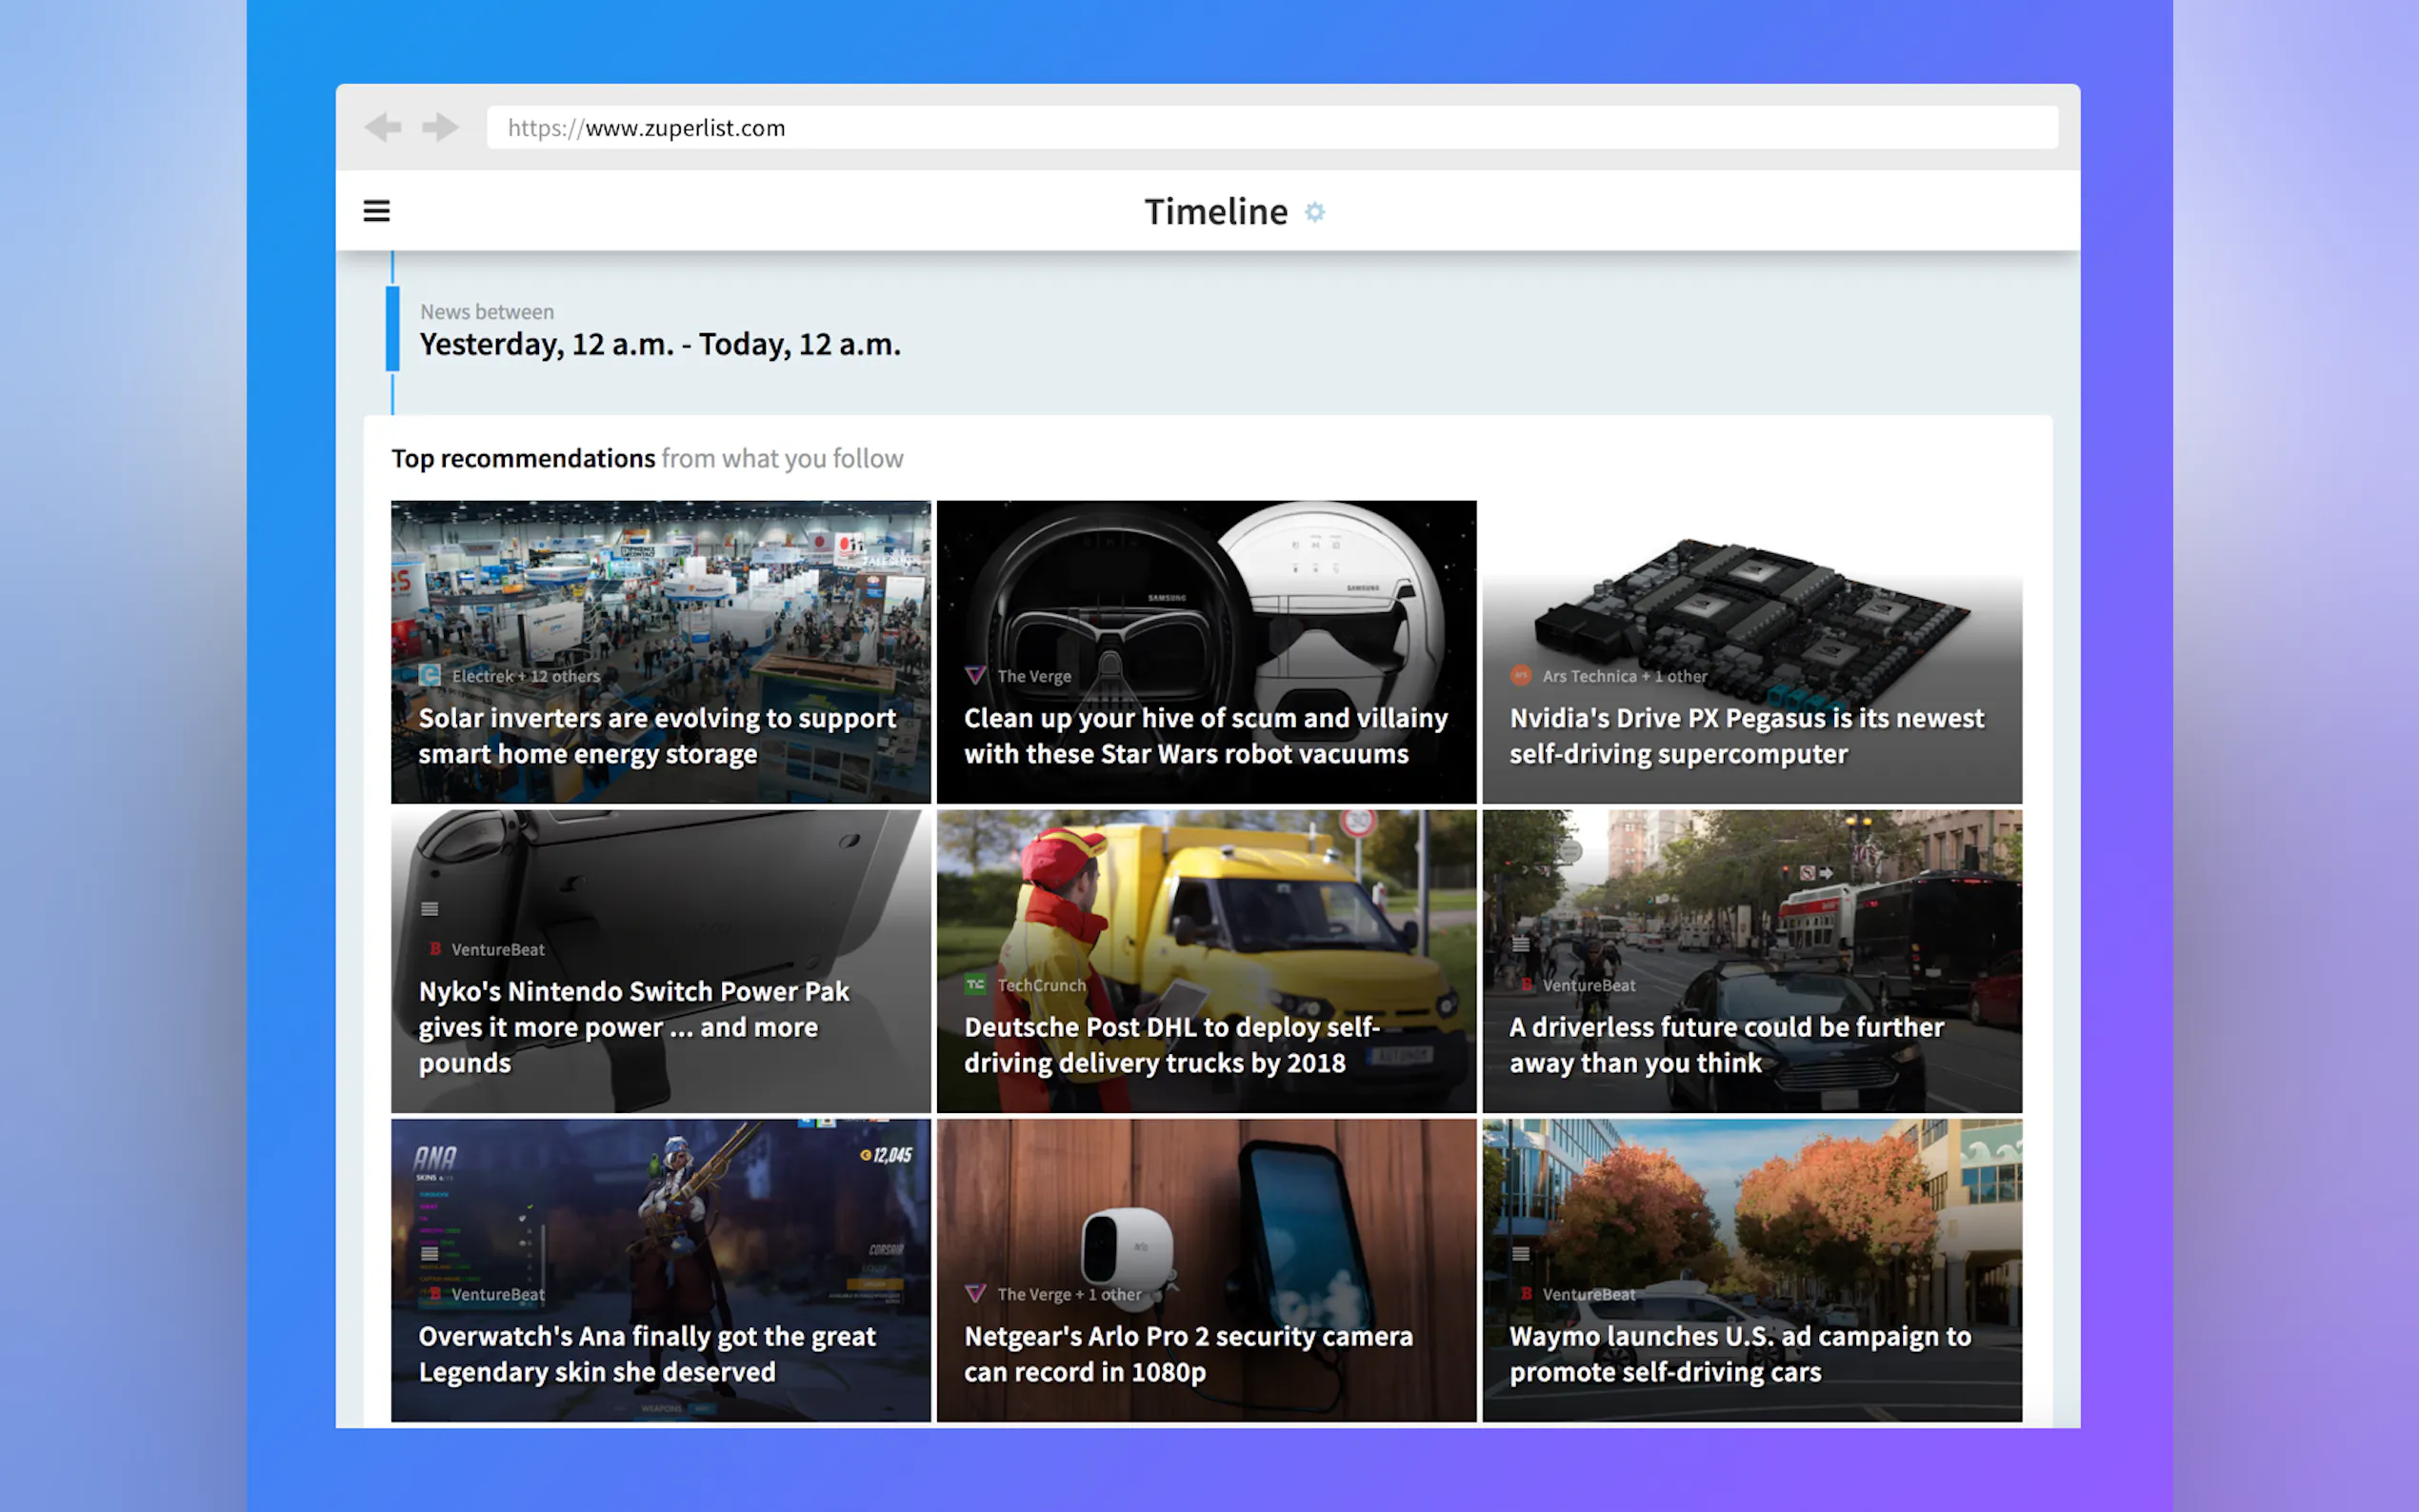This screenshot has height=1512, width=2419.
Task: Click VentureBeat icon on driverless future card
Action: click(1527, 984)
